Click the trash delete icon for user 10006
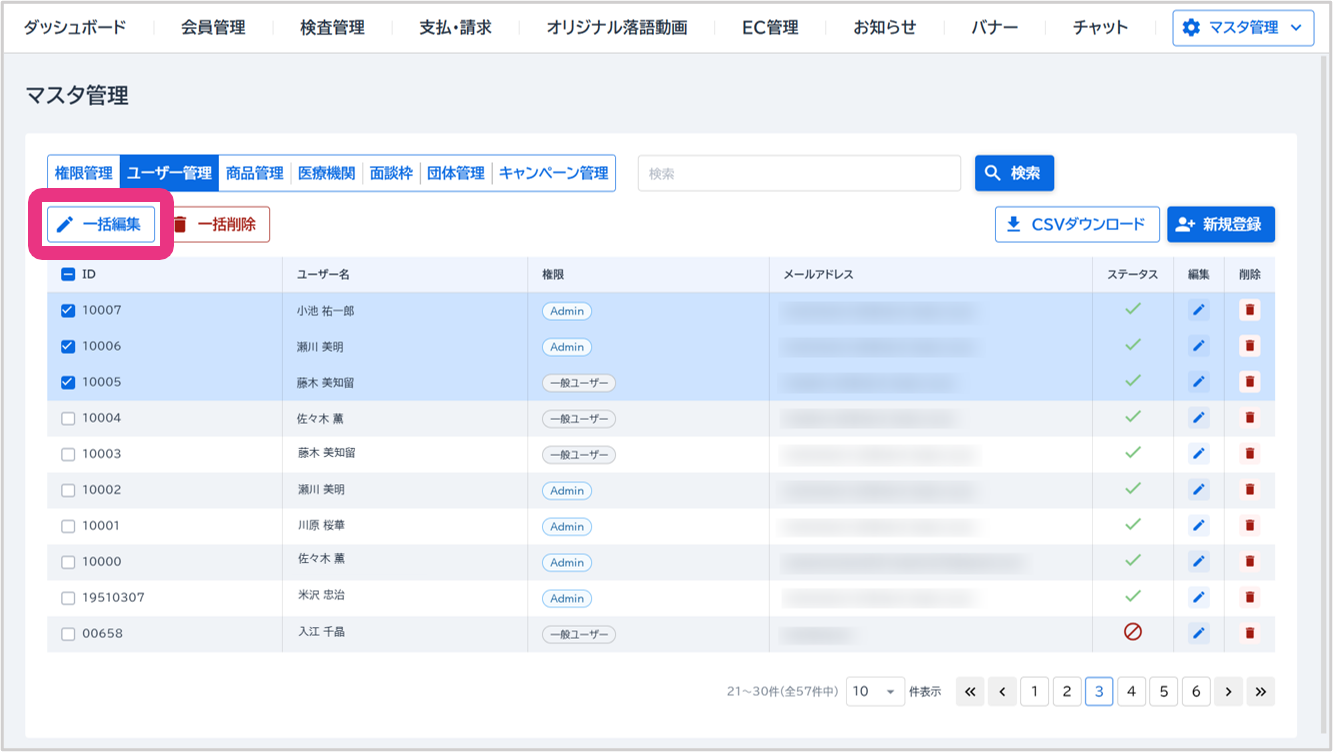The image size is (1333, 752). pos(1249,346)
